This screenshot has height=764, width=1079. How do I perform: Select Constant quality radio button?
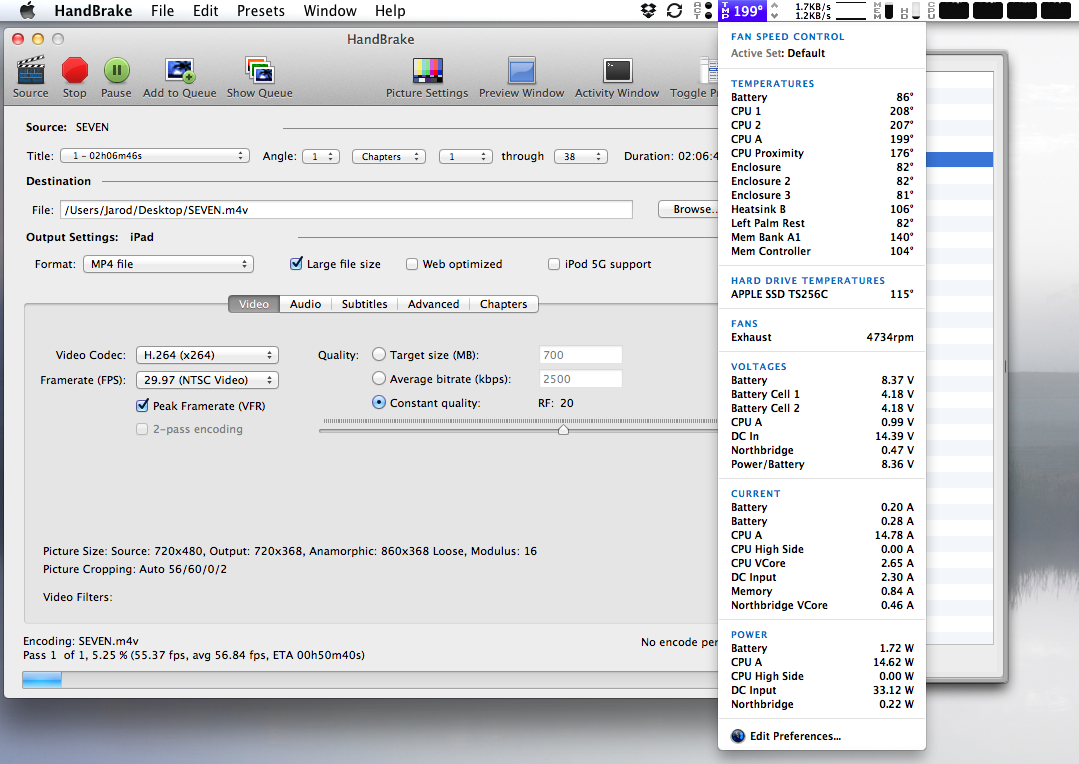[x=378, y=402]
